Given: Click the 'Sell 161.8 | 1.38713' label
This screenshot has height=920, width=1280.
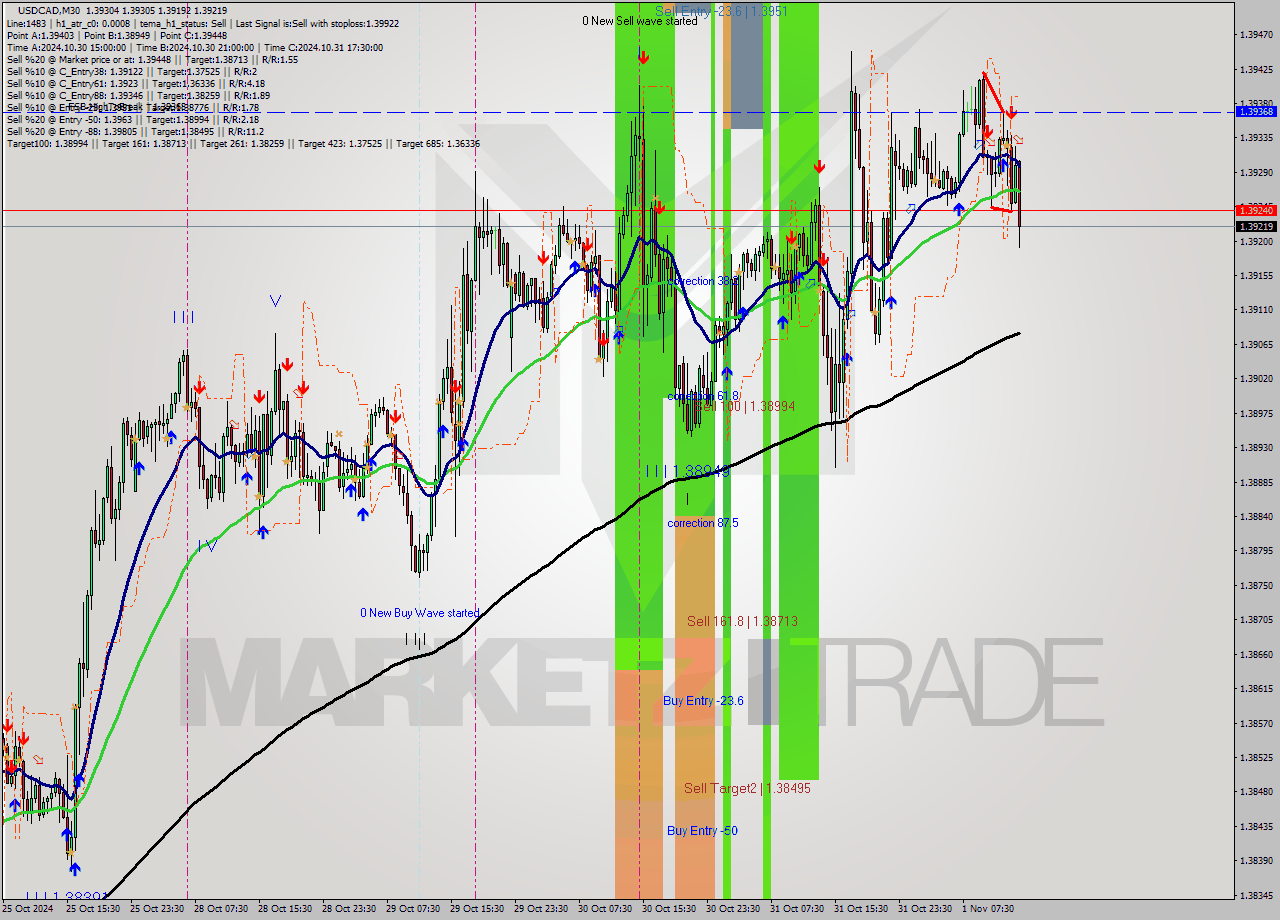Looking at the screenshot, I should point(742,621).
